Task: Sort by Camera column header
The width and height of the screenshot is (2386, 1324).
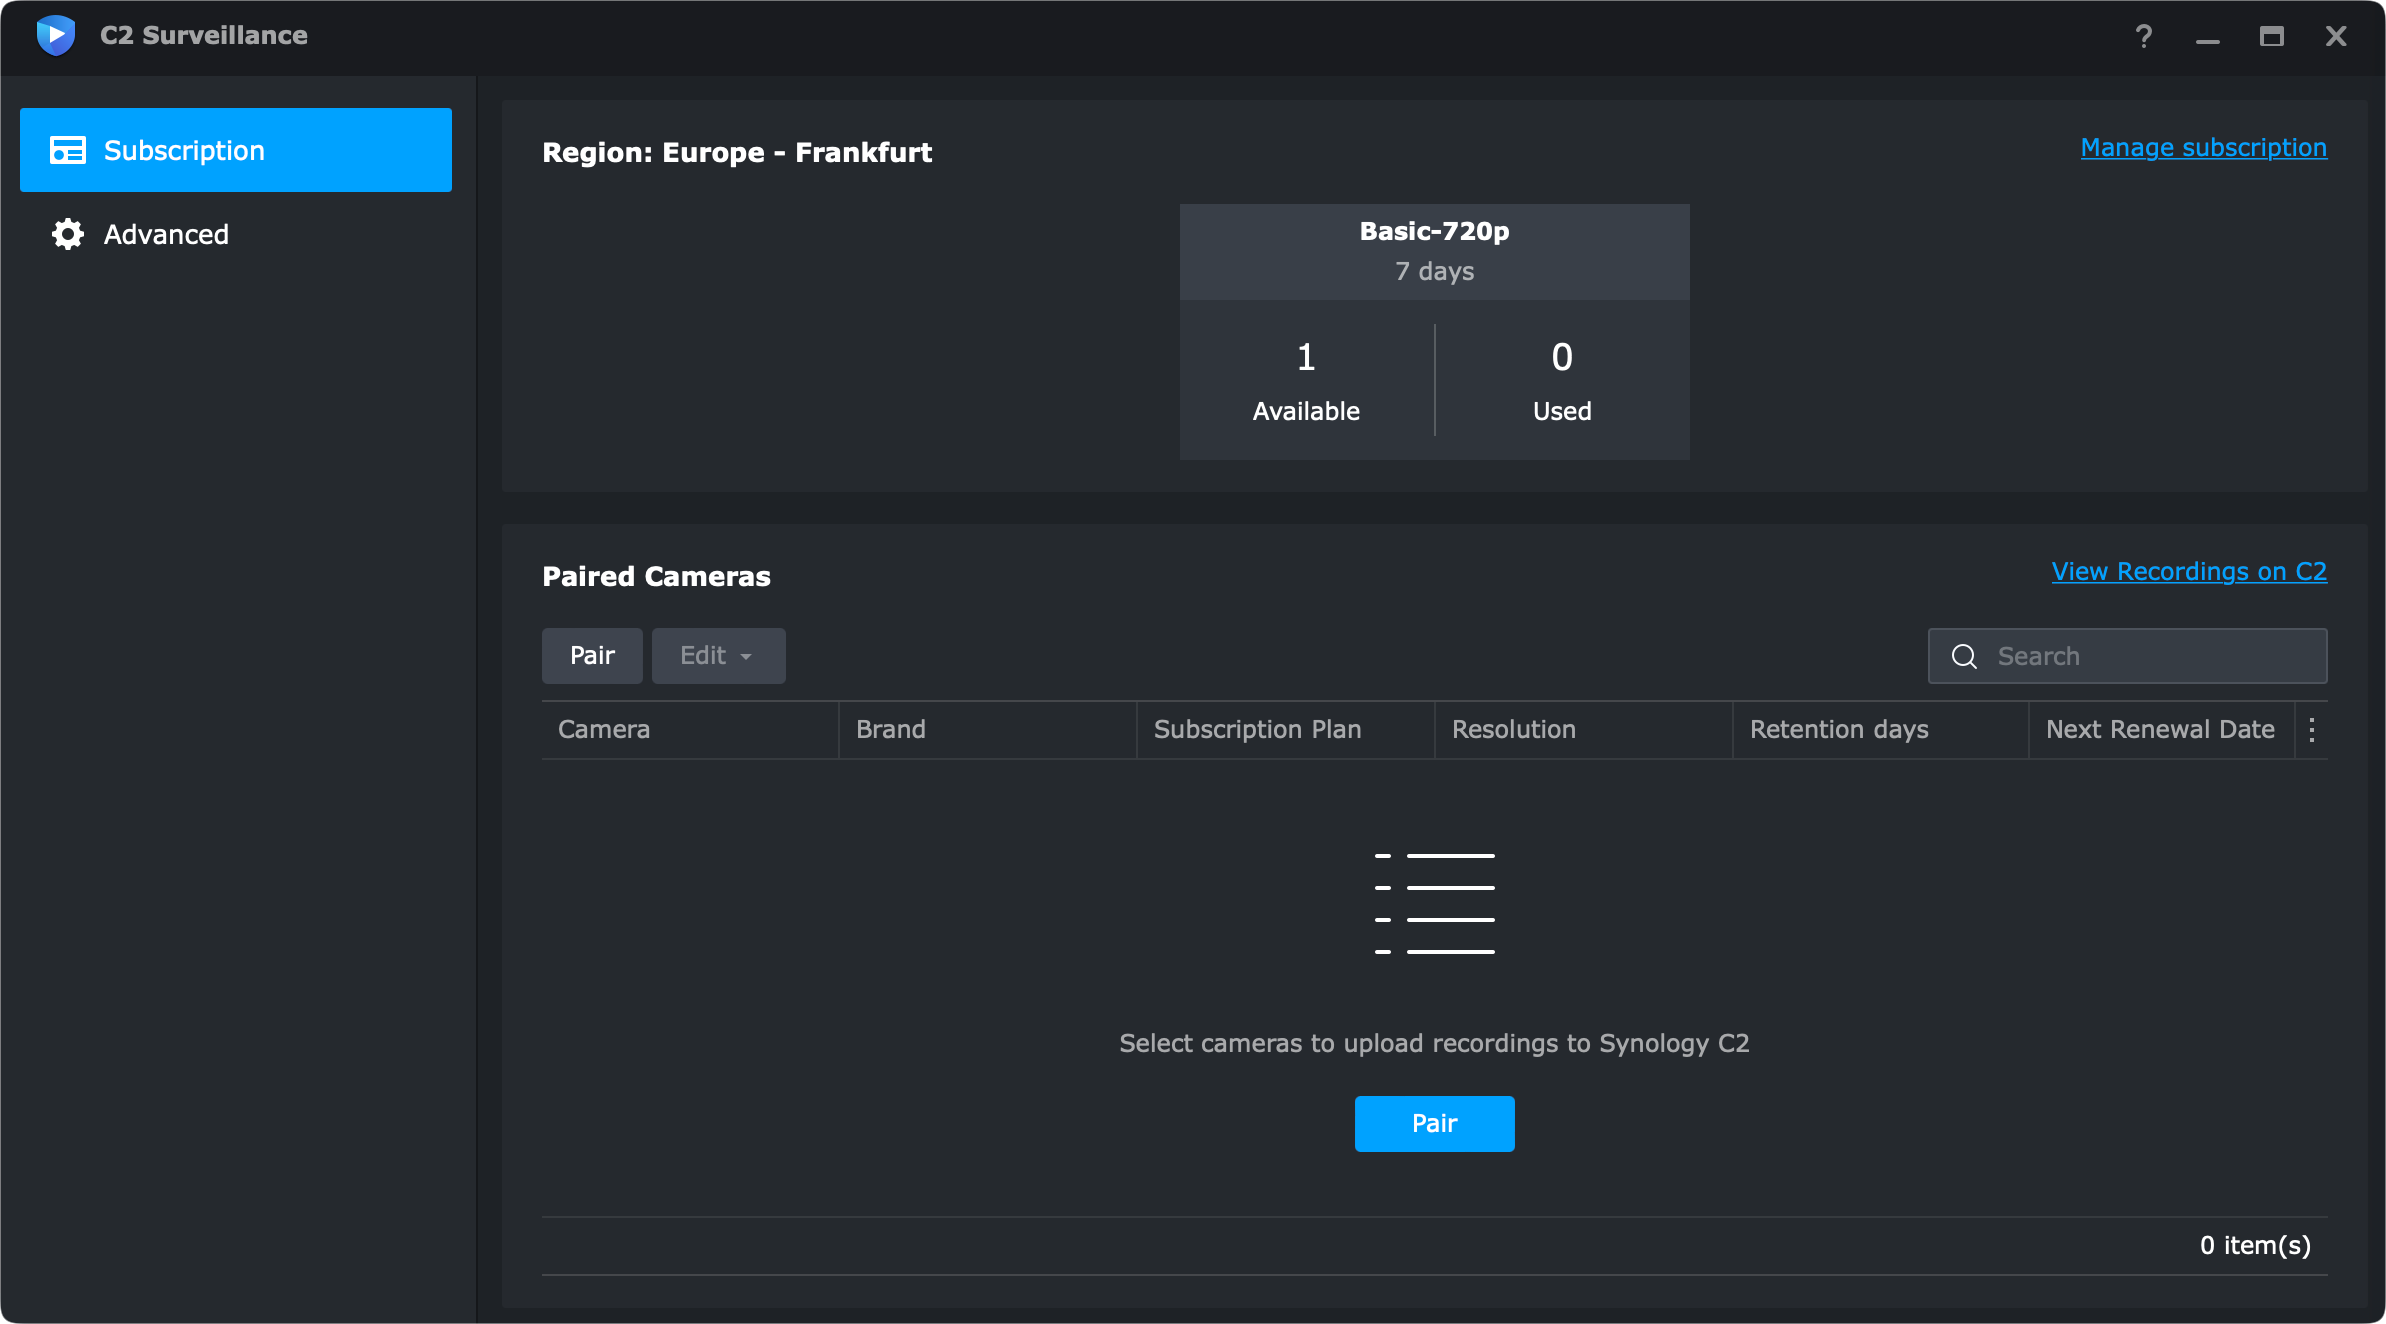Action: pos(690,730)
